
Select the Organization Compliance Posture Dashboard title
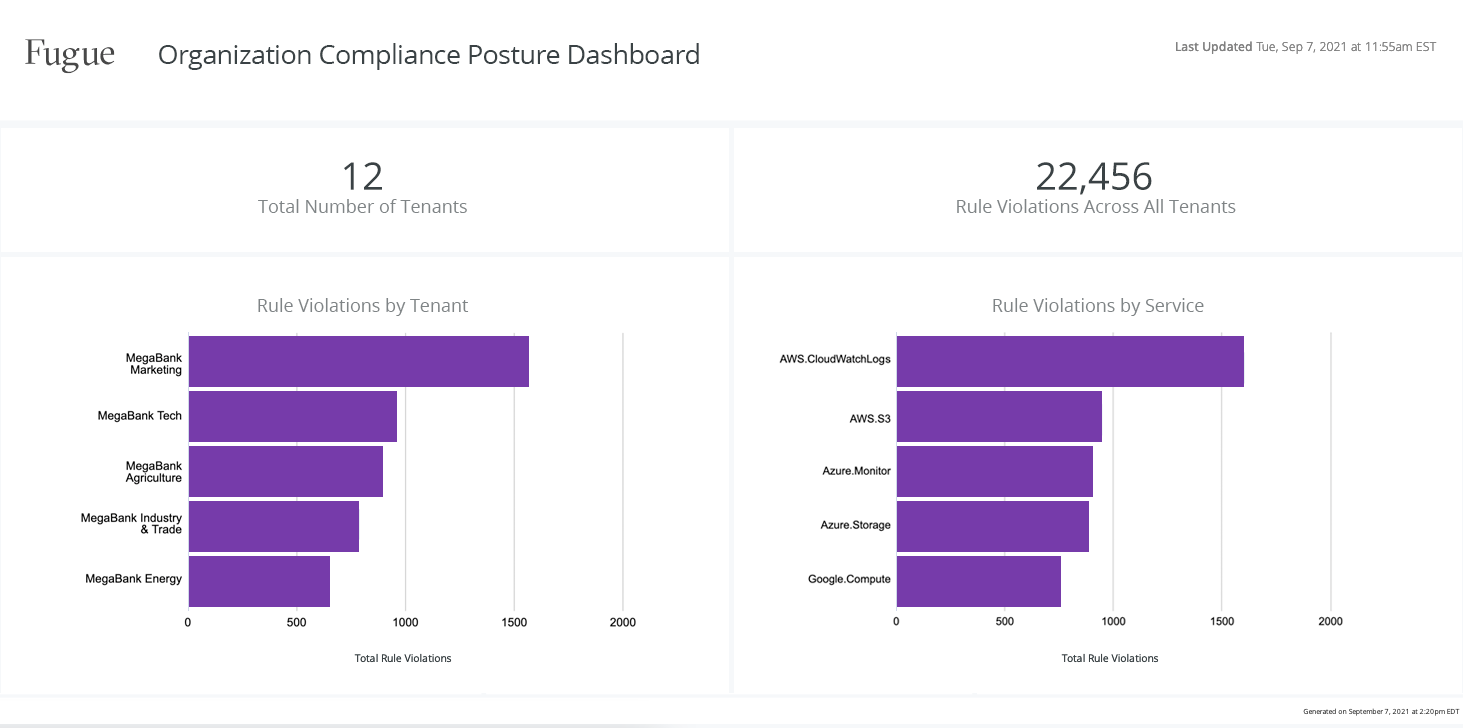(x=429, y=54)
